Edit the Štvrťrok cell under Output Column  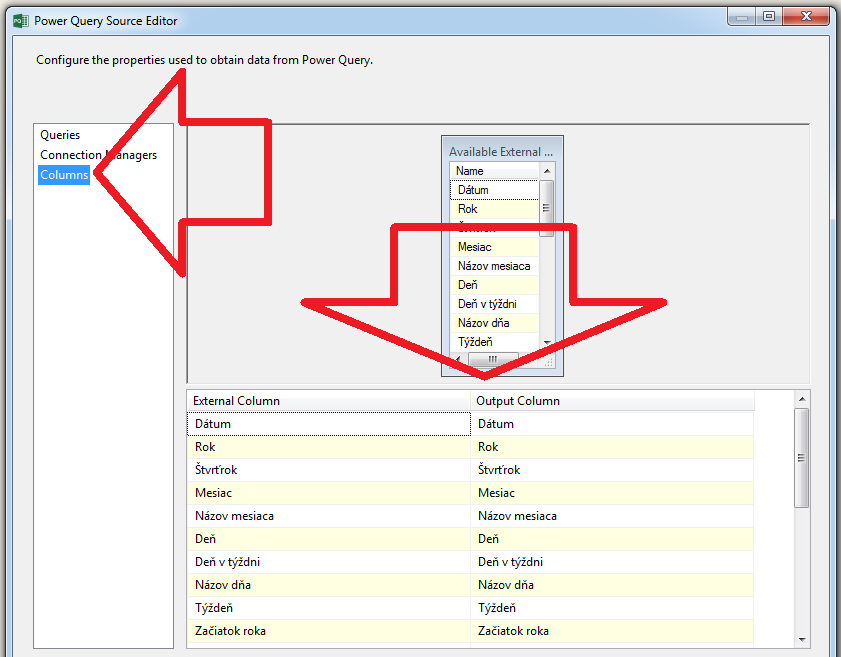click(x=613, y=470)
